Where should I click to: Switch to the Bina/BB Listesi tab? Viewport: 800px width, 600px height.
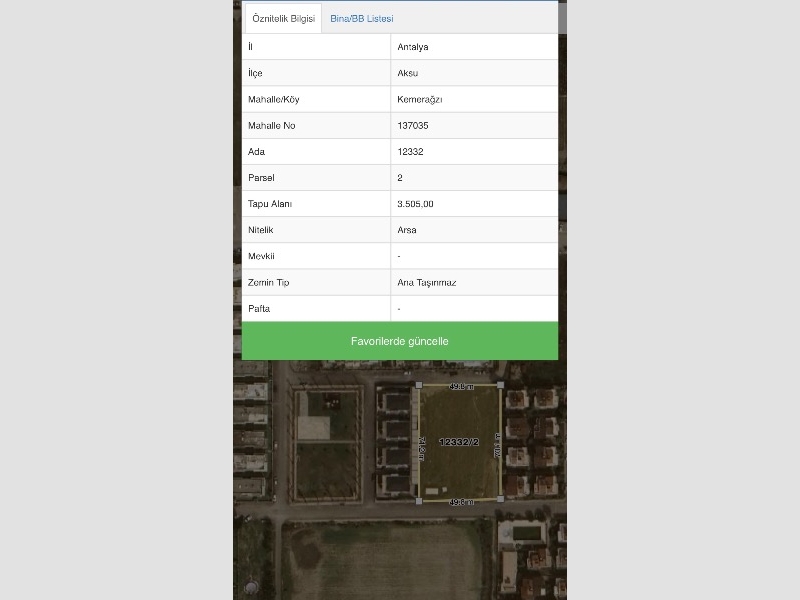tap(362, 18)
